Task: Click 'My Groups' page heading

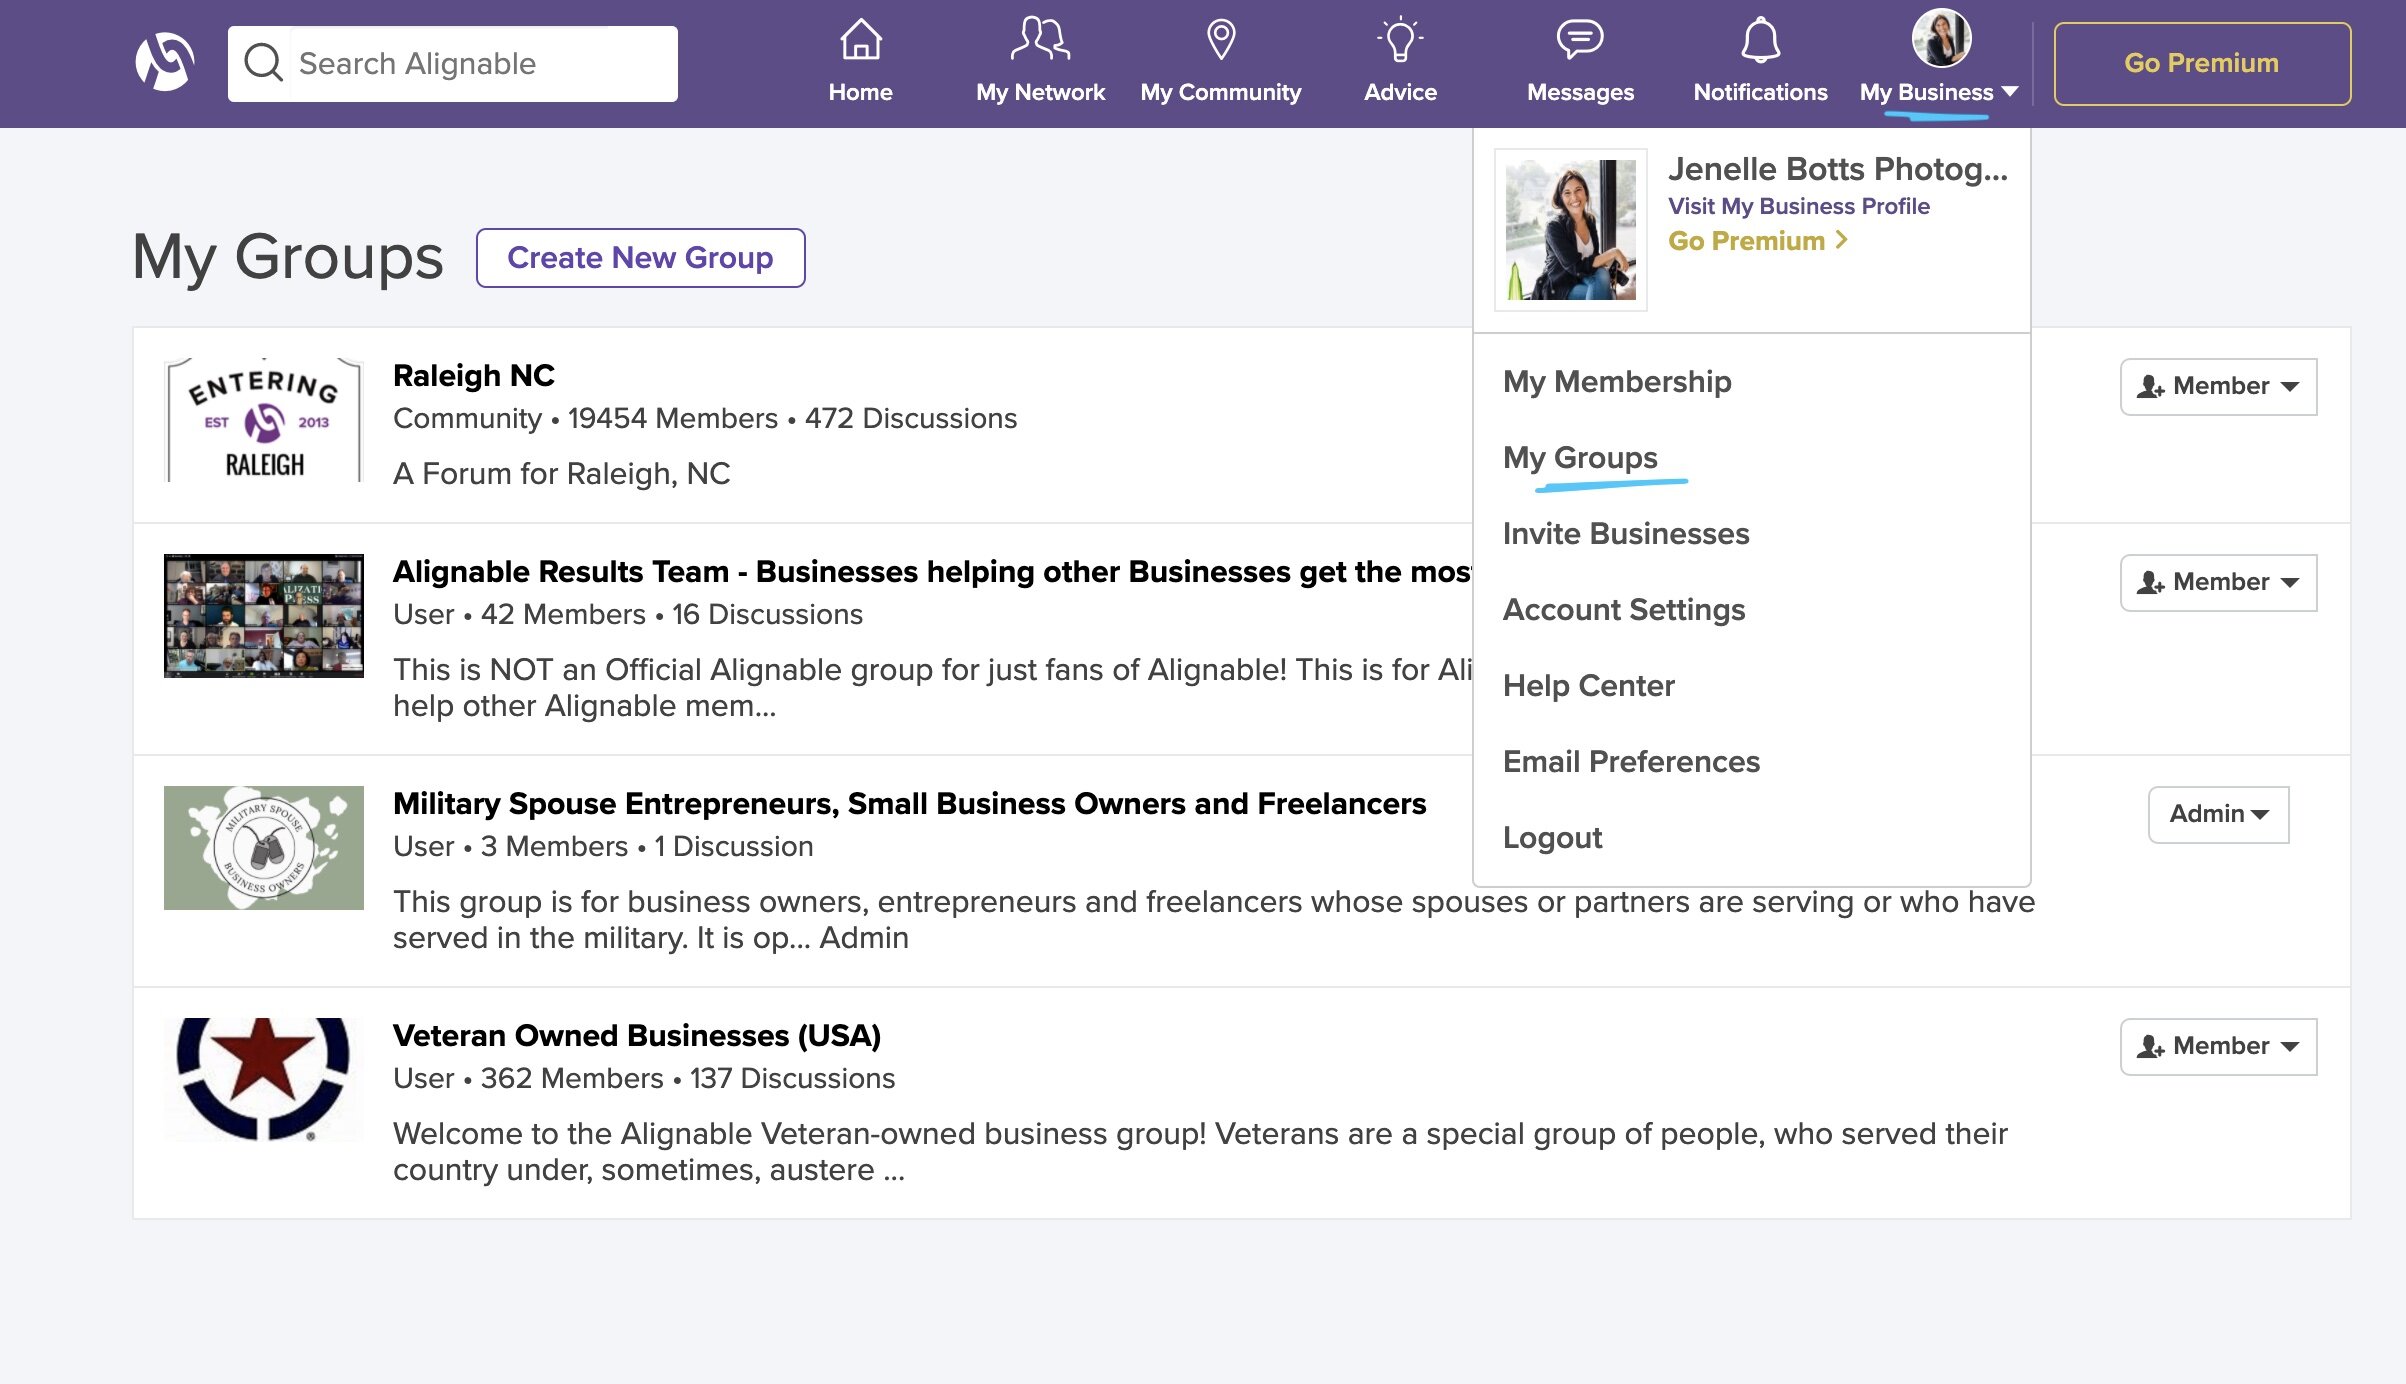Action: [x=288, y=257]
